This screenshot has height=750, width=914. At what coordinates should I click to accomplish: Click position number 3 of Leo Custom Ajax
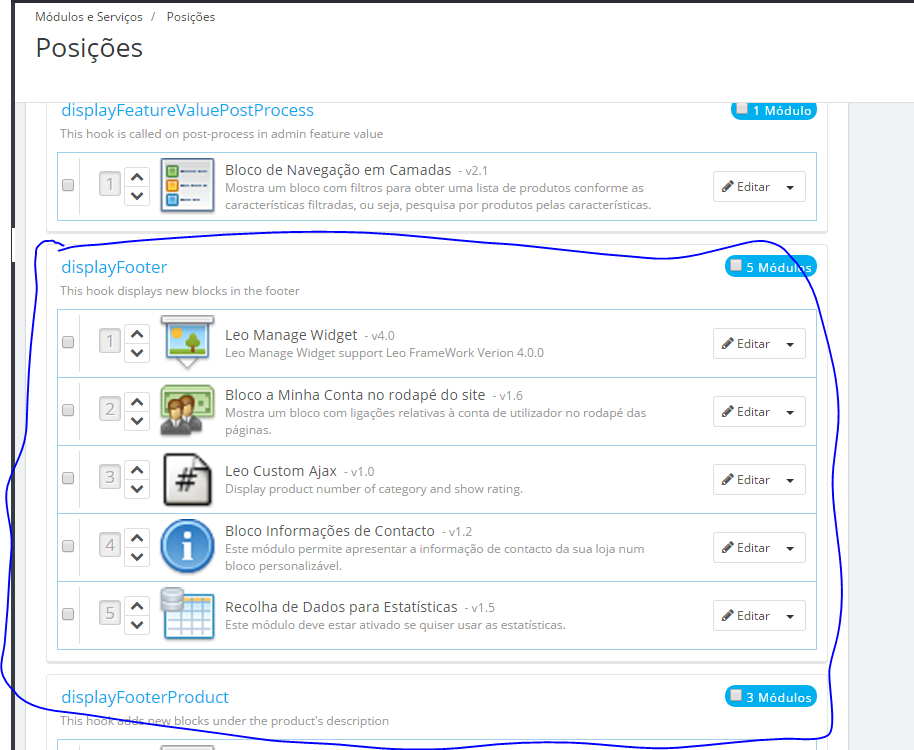[x=110, y=477]
